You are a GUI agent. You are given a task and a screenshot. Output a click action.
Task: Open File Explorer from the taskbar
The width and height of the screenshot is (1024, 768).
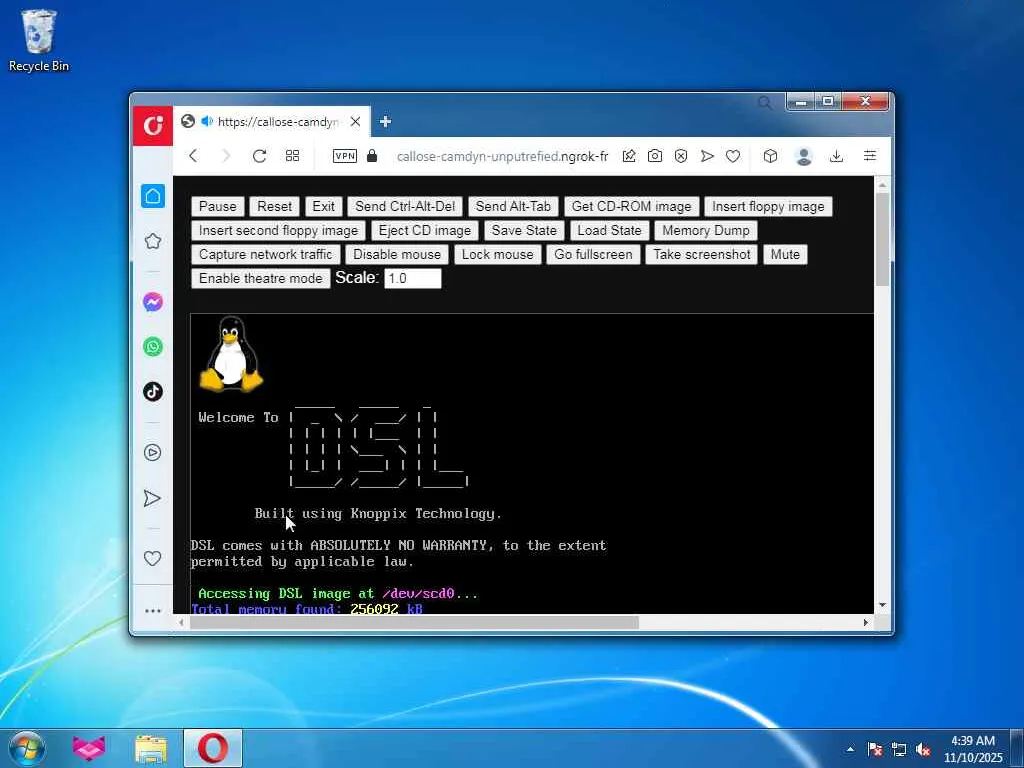tap(151, 749)
